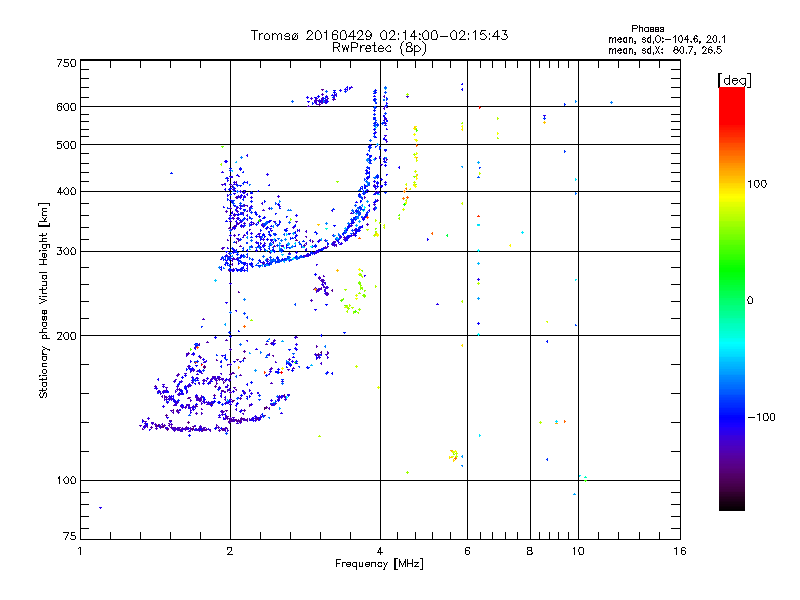800x600 pixels.
Task: Click the y-axis '400' tick label
Action: (67, 191)
